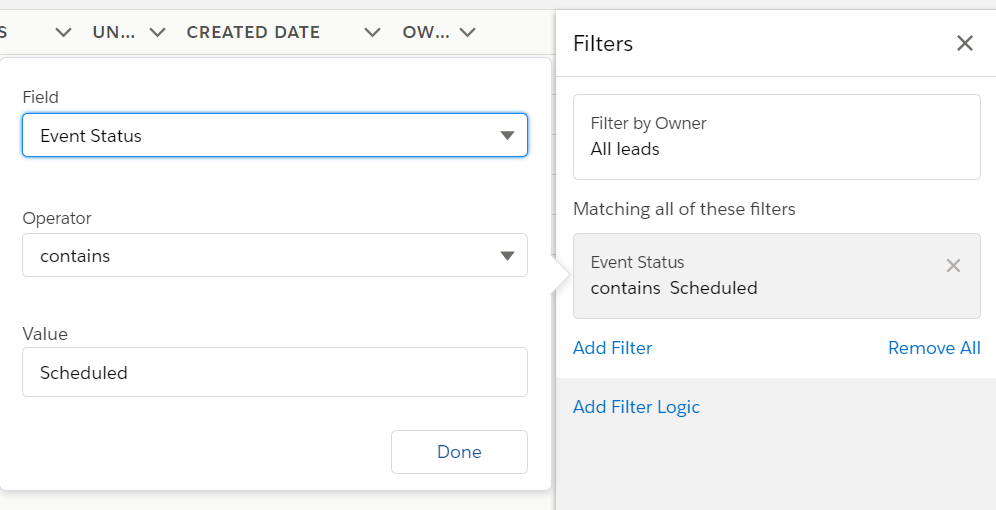Open the chevron menu beside the OW... column
Image resolution: width=996 pixels, height=510 pixels.
[x=465, y=32]
